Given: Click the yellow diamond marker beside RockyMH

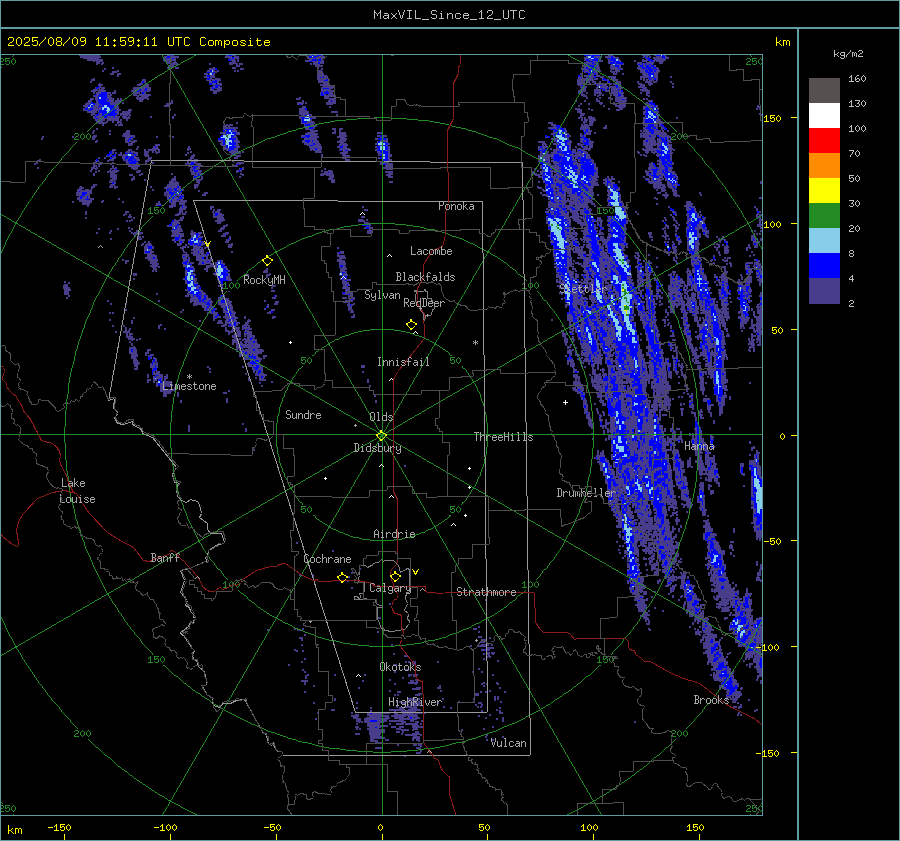Looking at the screenshot, I should [x=267, y=261].
